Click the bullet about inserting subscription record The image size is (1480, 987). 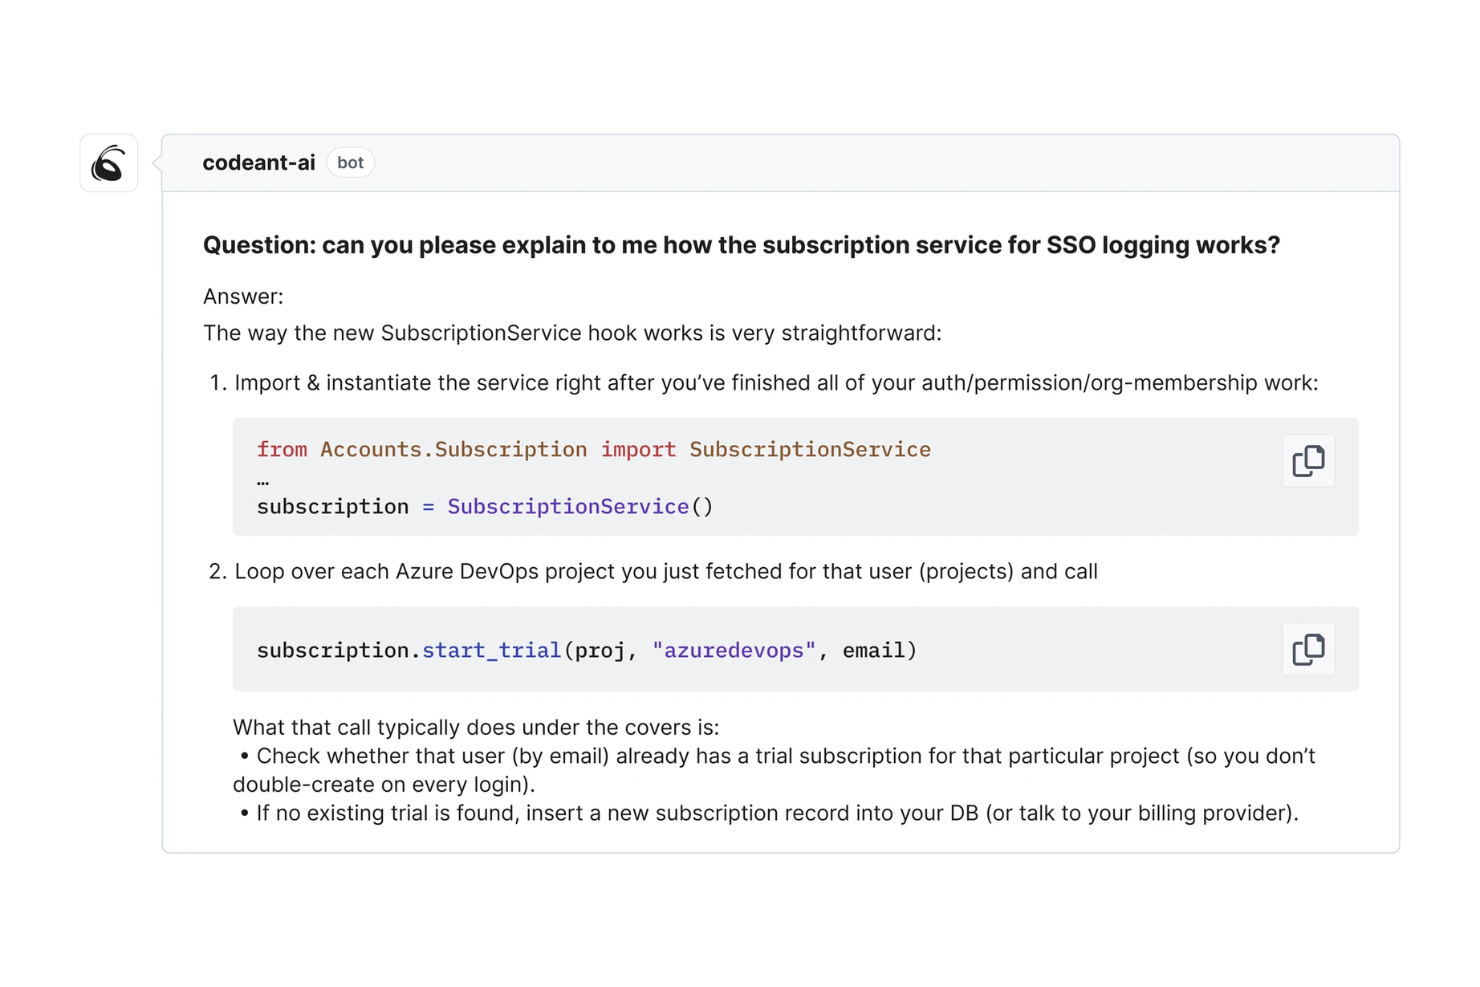768,813
